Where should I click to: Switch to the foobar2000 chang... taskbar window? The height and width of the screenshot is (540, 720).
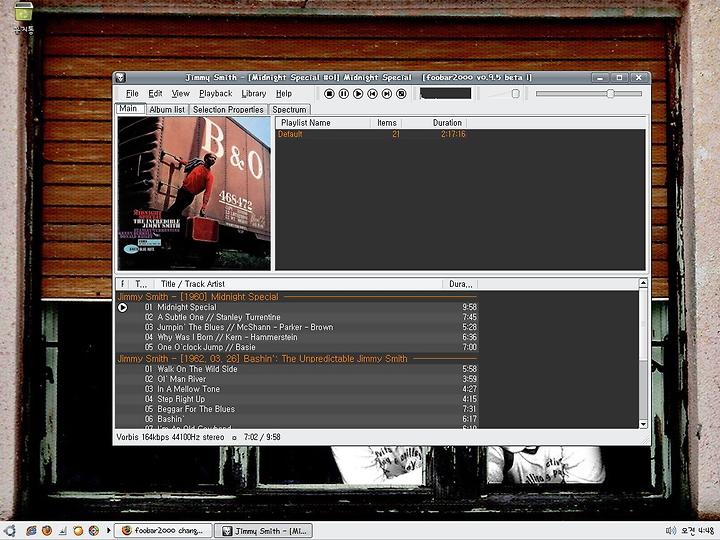(x=163, y=531)
